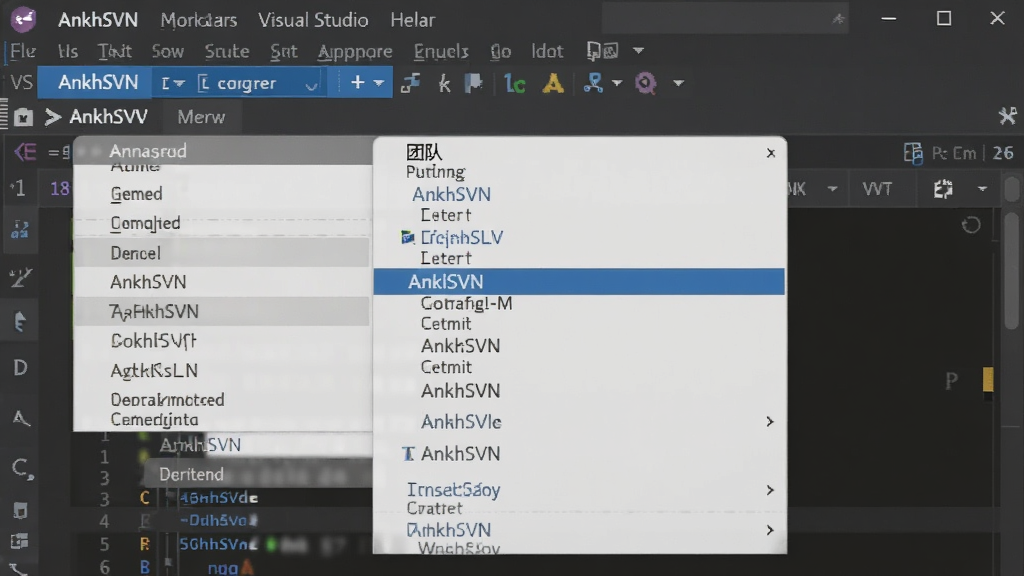Close the submenu with X button
Screen dimensions: 1024x576
[771, 153]
